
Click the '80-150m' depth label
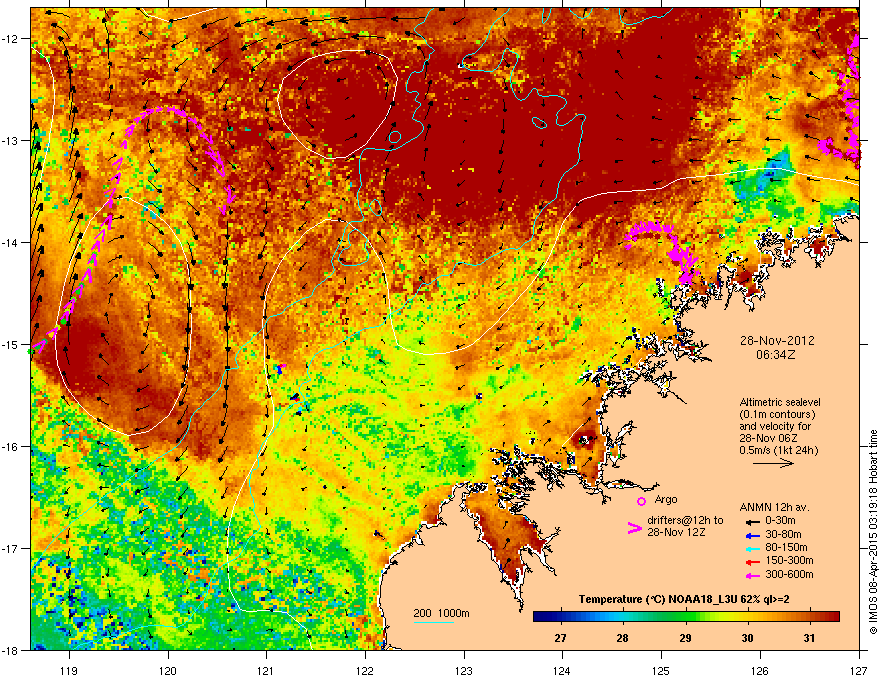786,548
